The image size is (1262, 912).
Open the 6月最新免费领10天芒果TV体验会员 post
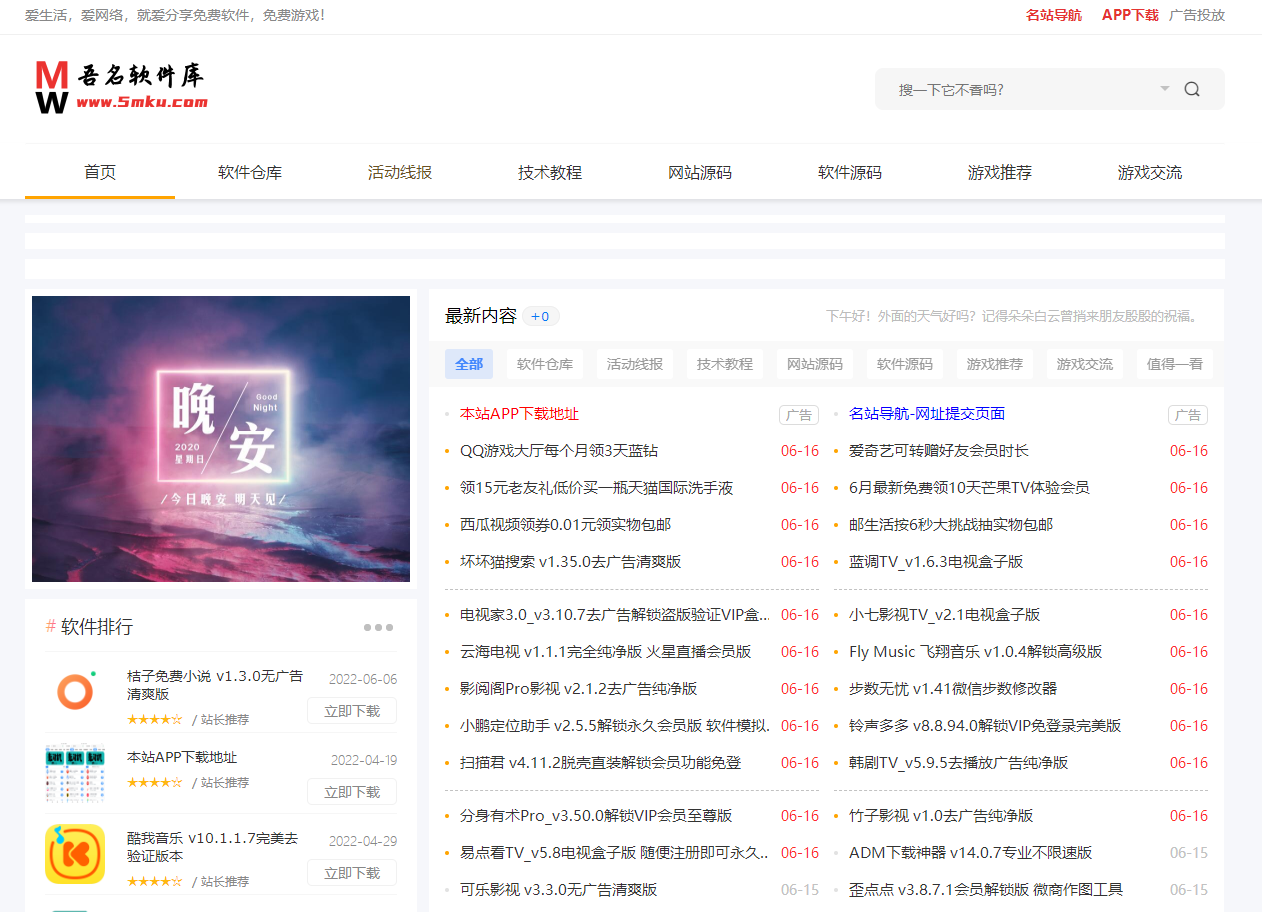[969, 488]
